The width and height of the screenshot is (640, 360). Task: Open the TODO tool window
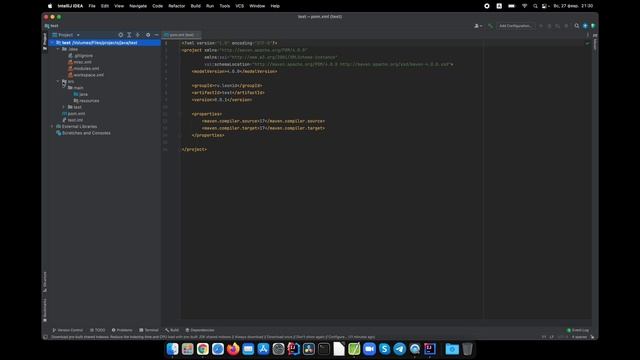click(x=98, y=330)
